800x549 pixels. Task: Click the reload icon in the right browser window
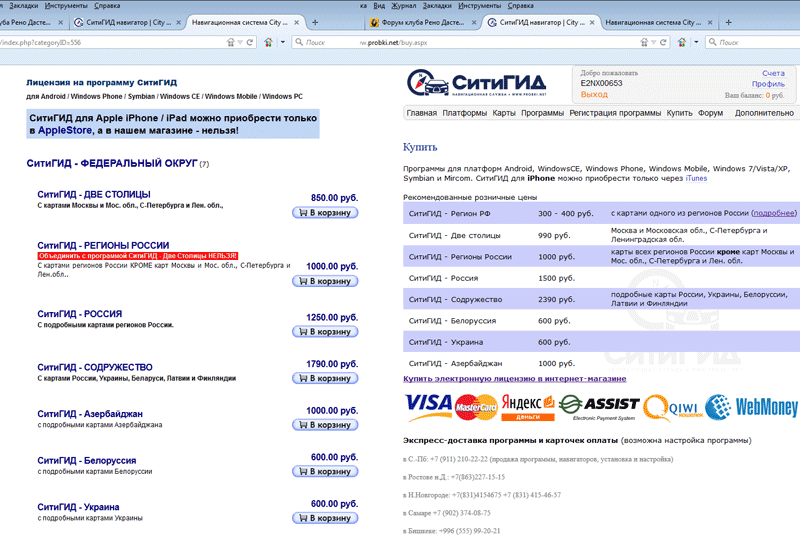[x=663, y=42]
